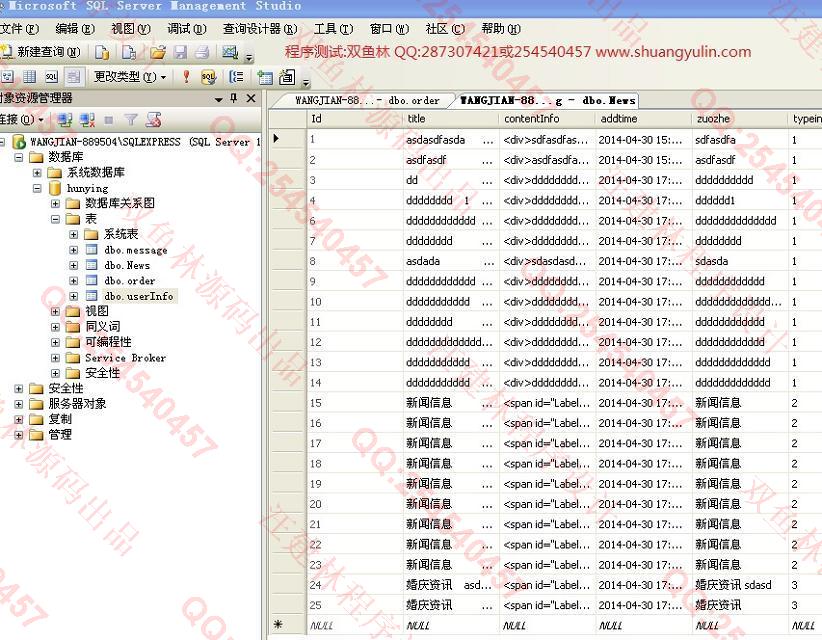This screenshot has width=822, height=640.
Task: Click the WANGJIAN-889504\SQLEXPRESS server node
Action: coord(145,142)
